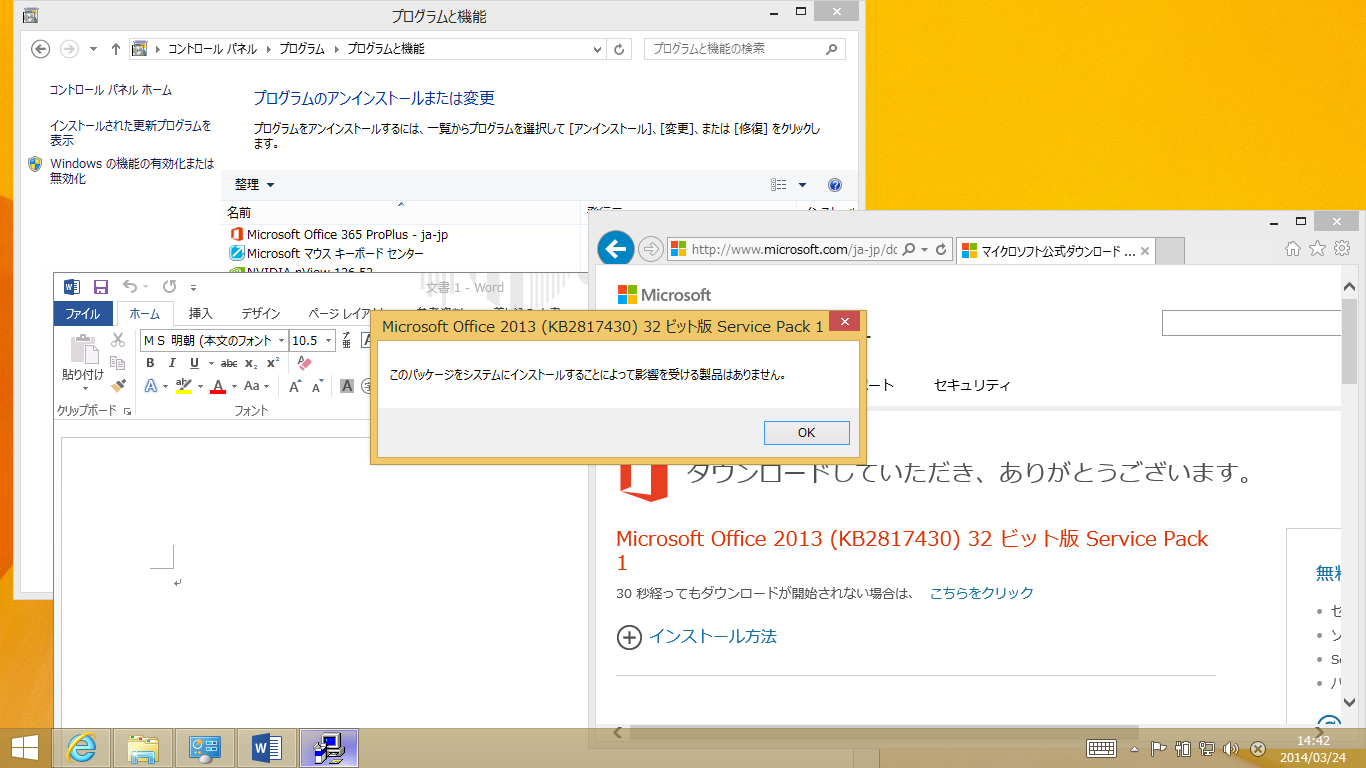Toggle Superscript x² in Word
1366x768 pixels.
272,363
